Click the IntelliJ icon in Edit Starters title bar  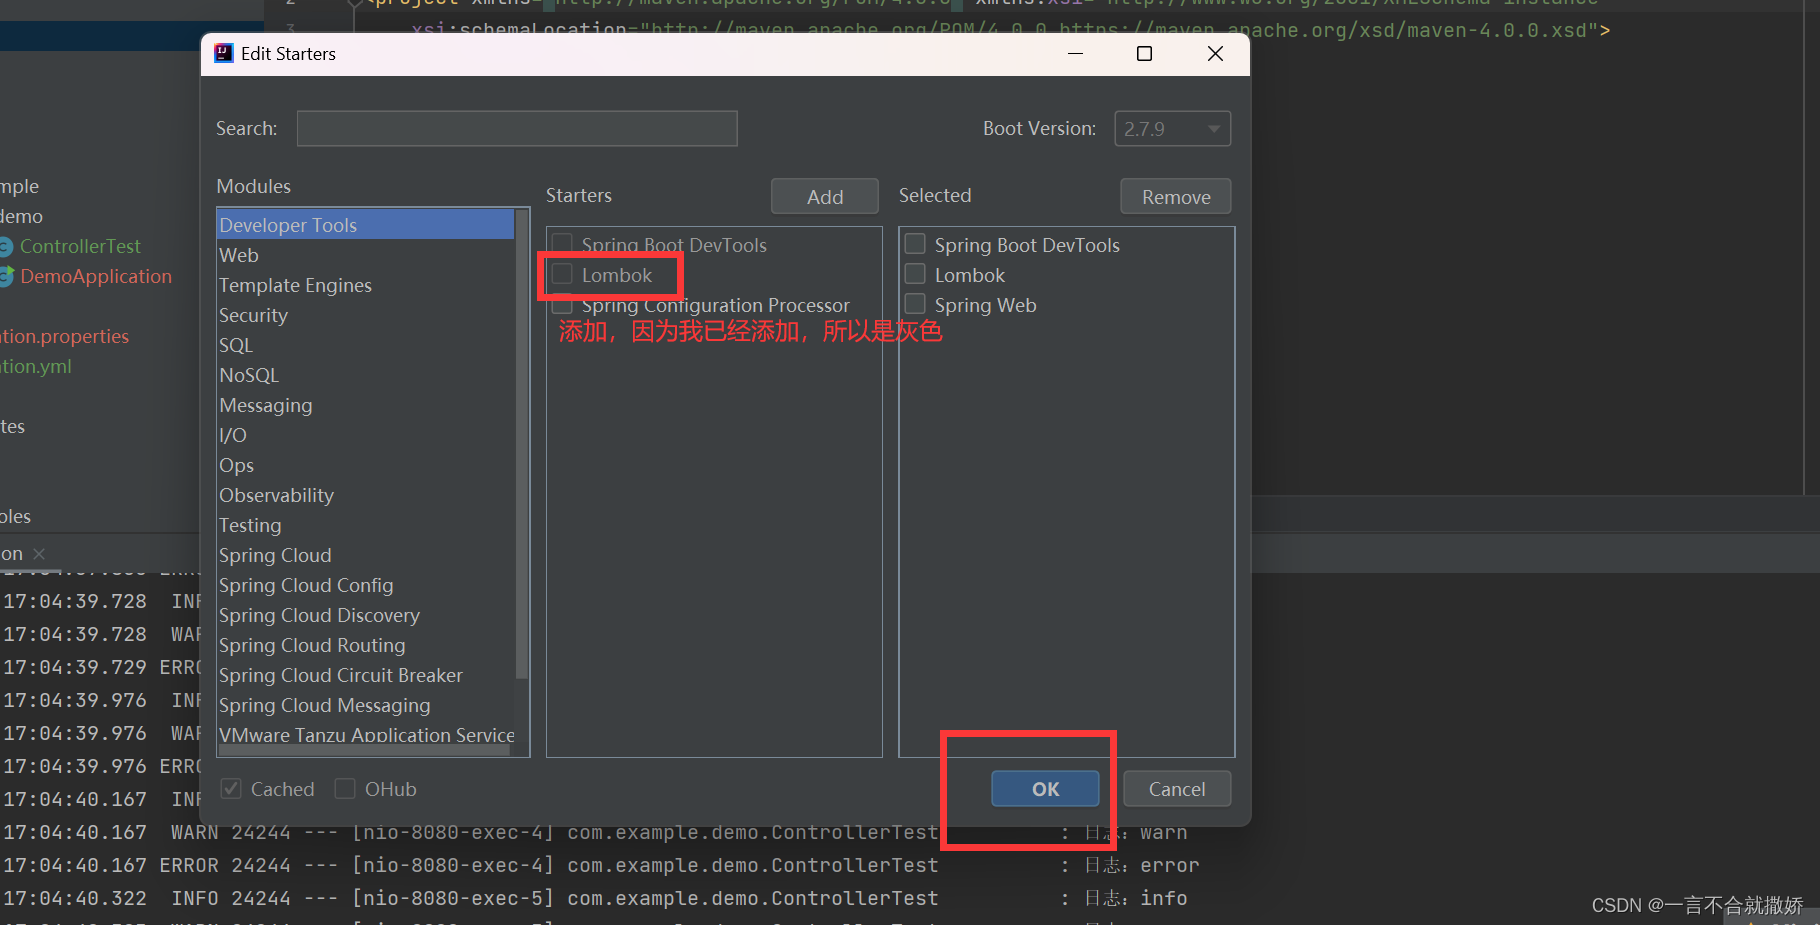tap(224, 53)
